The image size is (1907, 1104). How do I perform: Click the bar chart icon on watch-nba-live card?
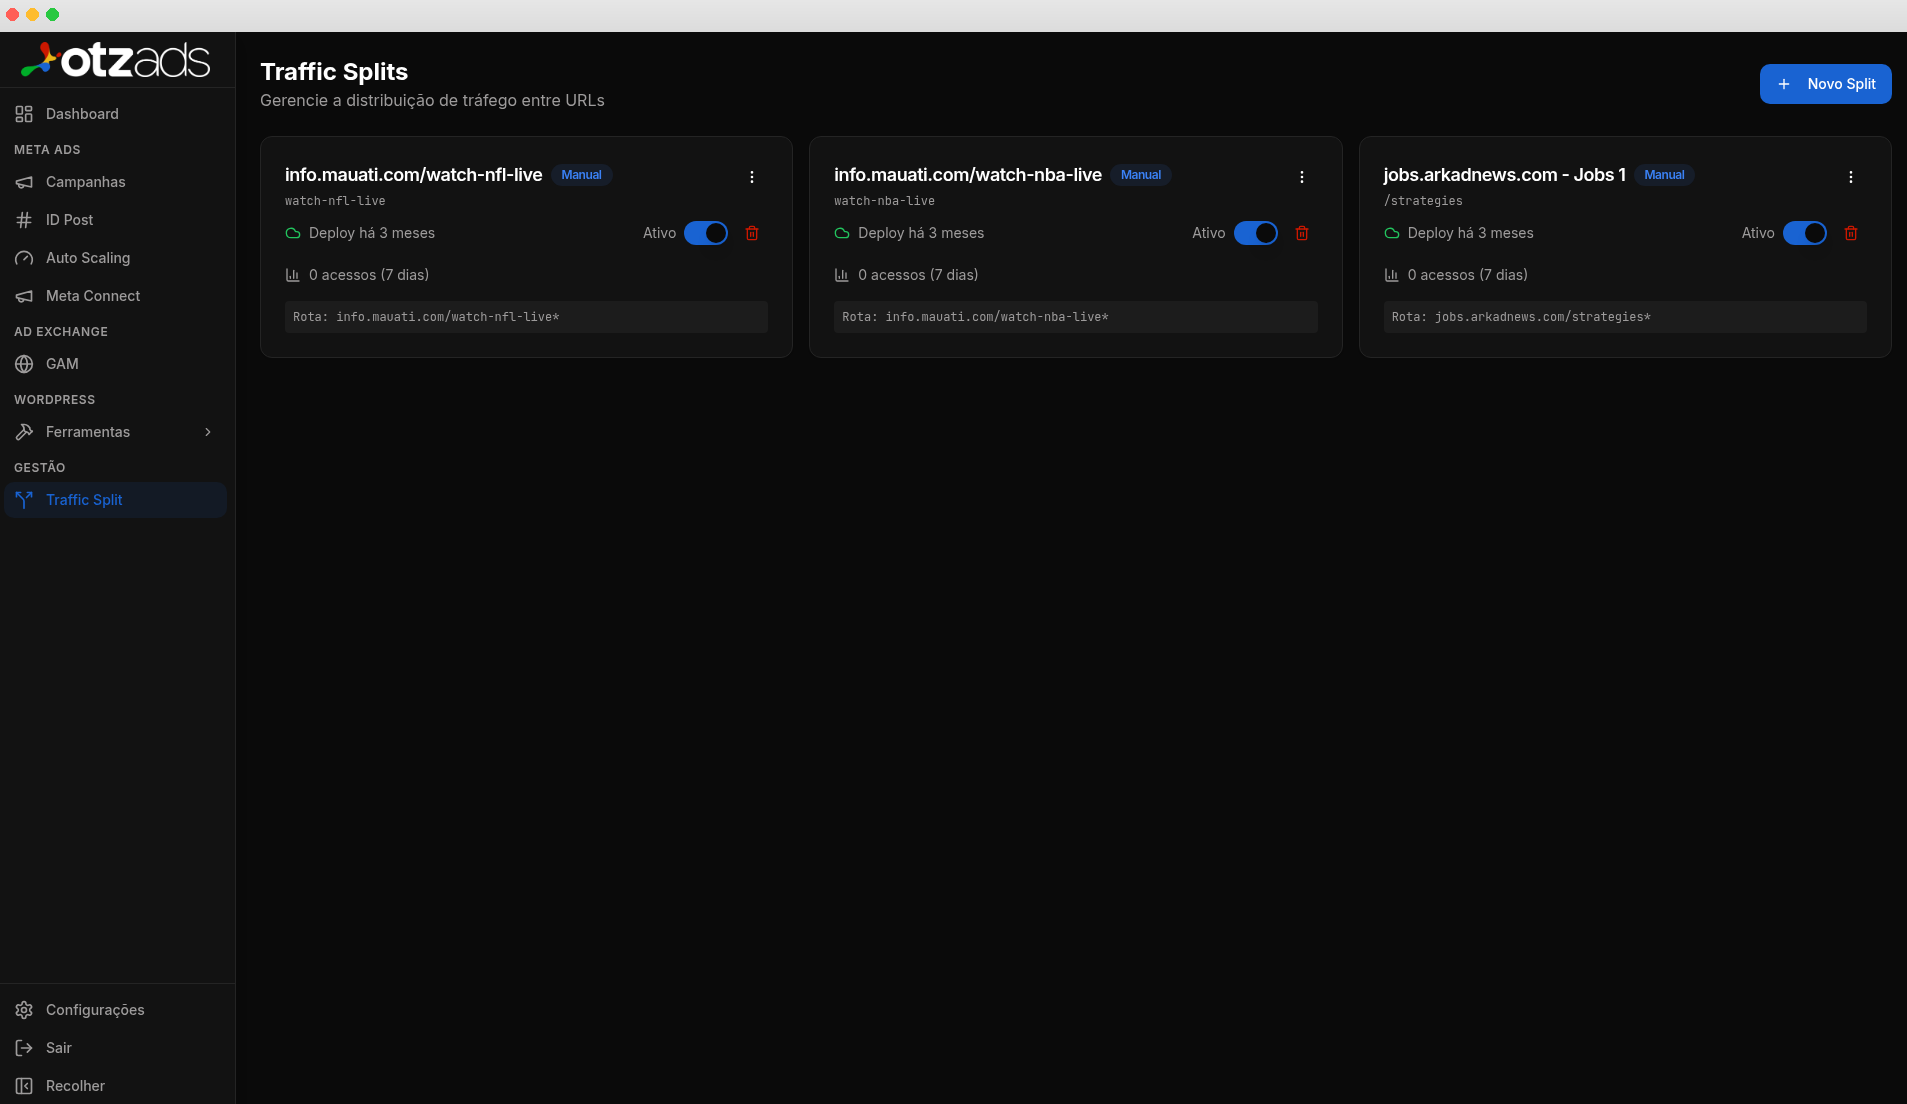(842, 275)
